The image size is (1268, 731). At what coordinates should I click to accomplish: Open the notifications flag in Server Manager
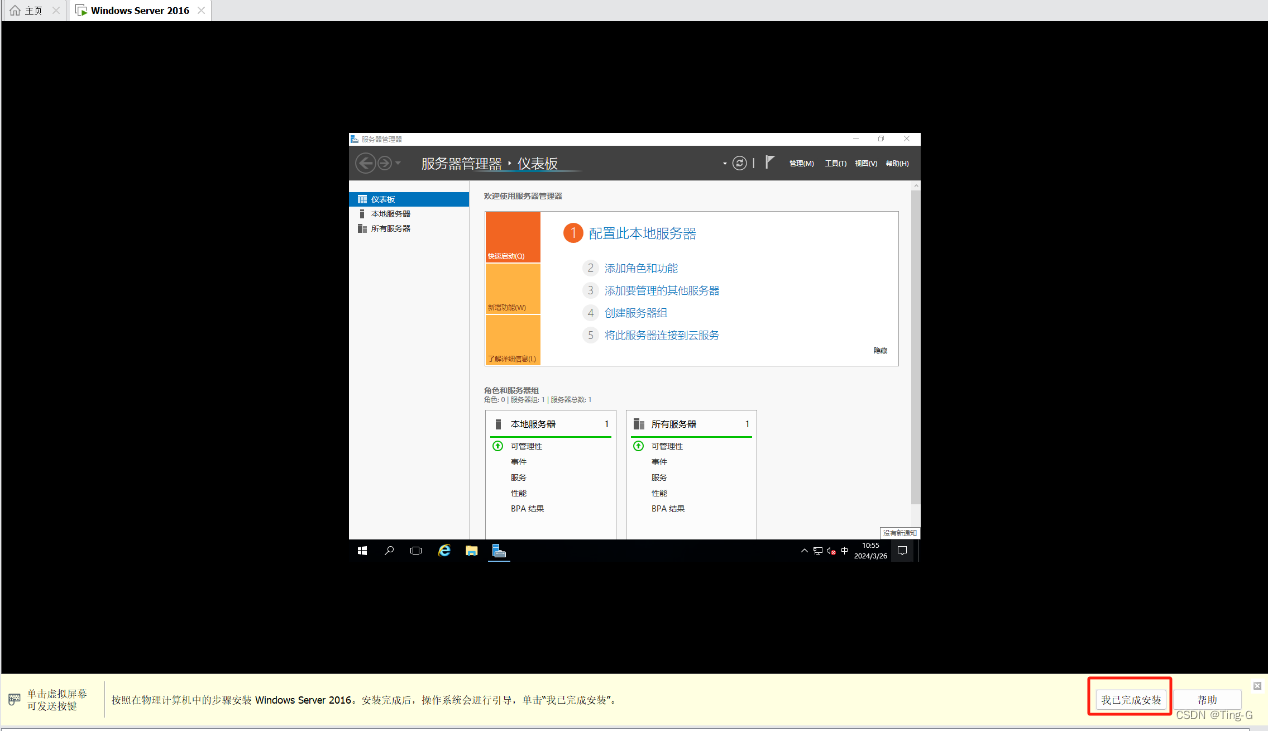(x=770, y=162)
